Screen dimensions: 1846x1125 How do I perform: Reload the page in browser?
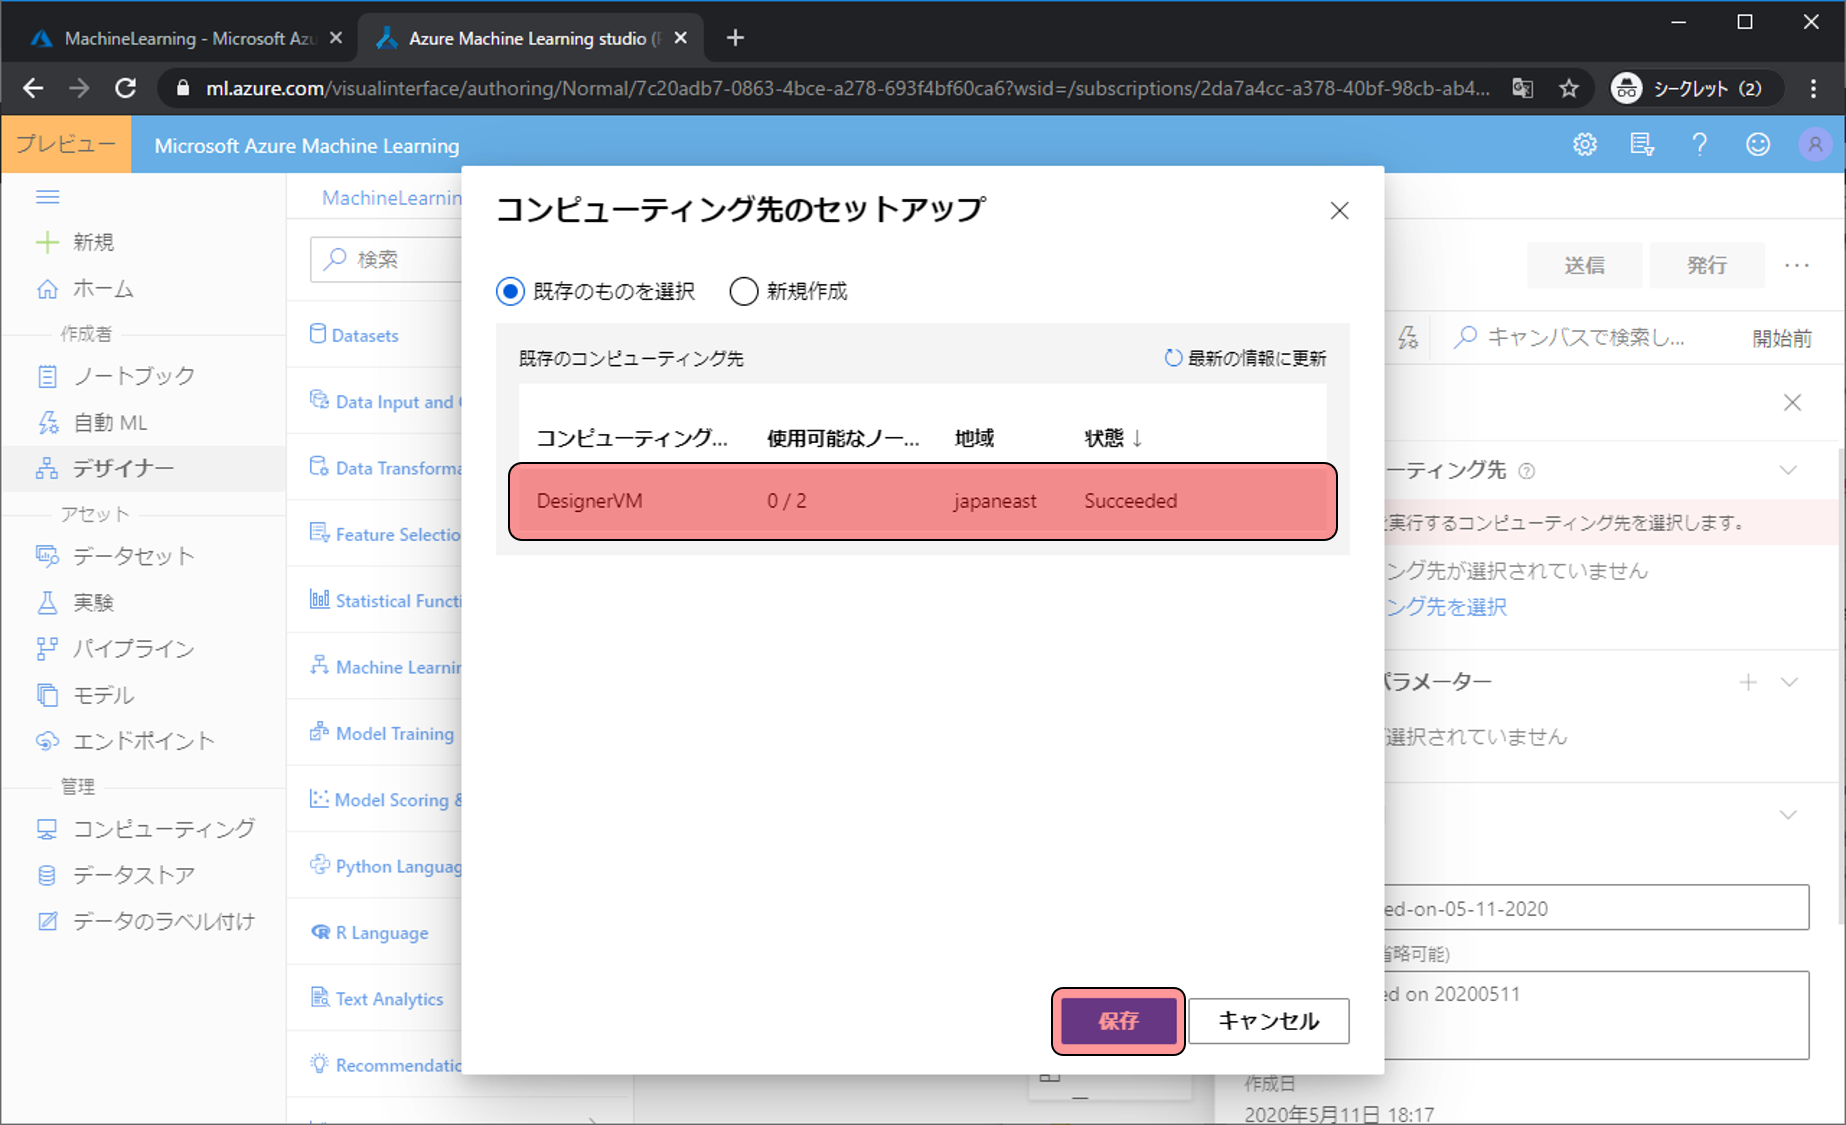126,89
